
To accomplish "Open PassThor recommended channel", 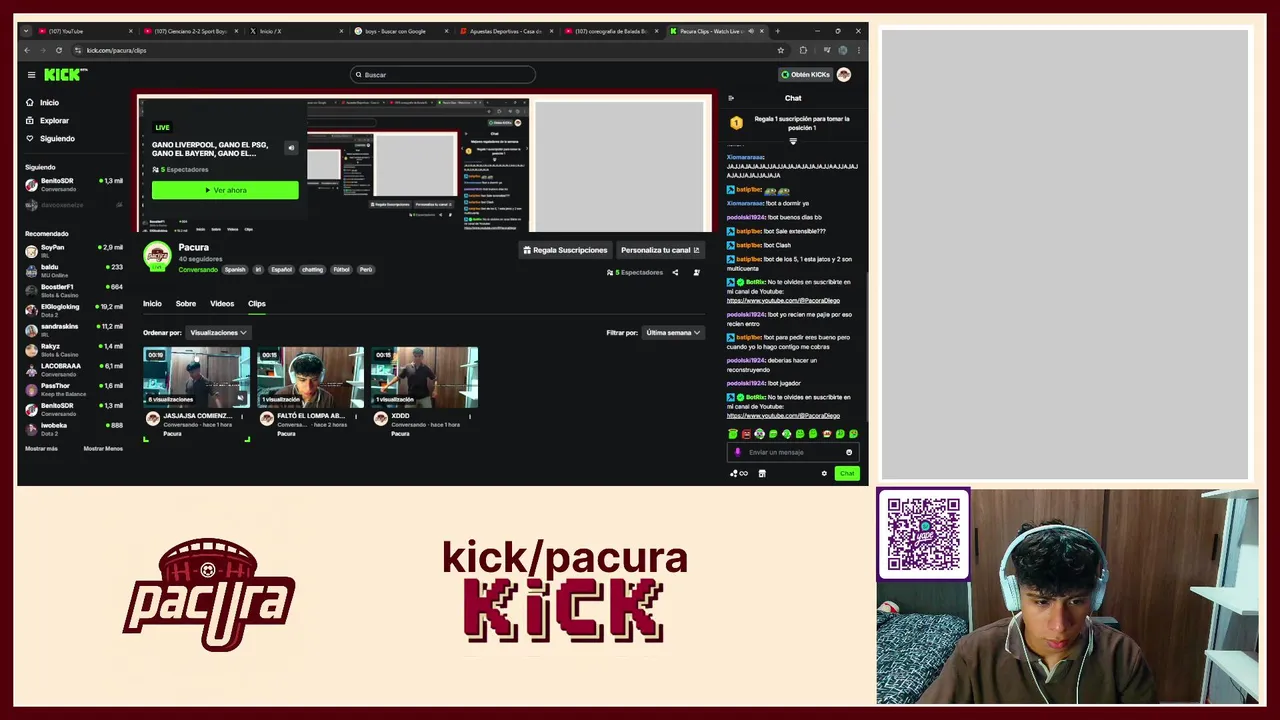I will (x=74, y=389).
